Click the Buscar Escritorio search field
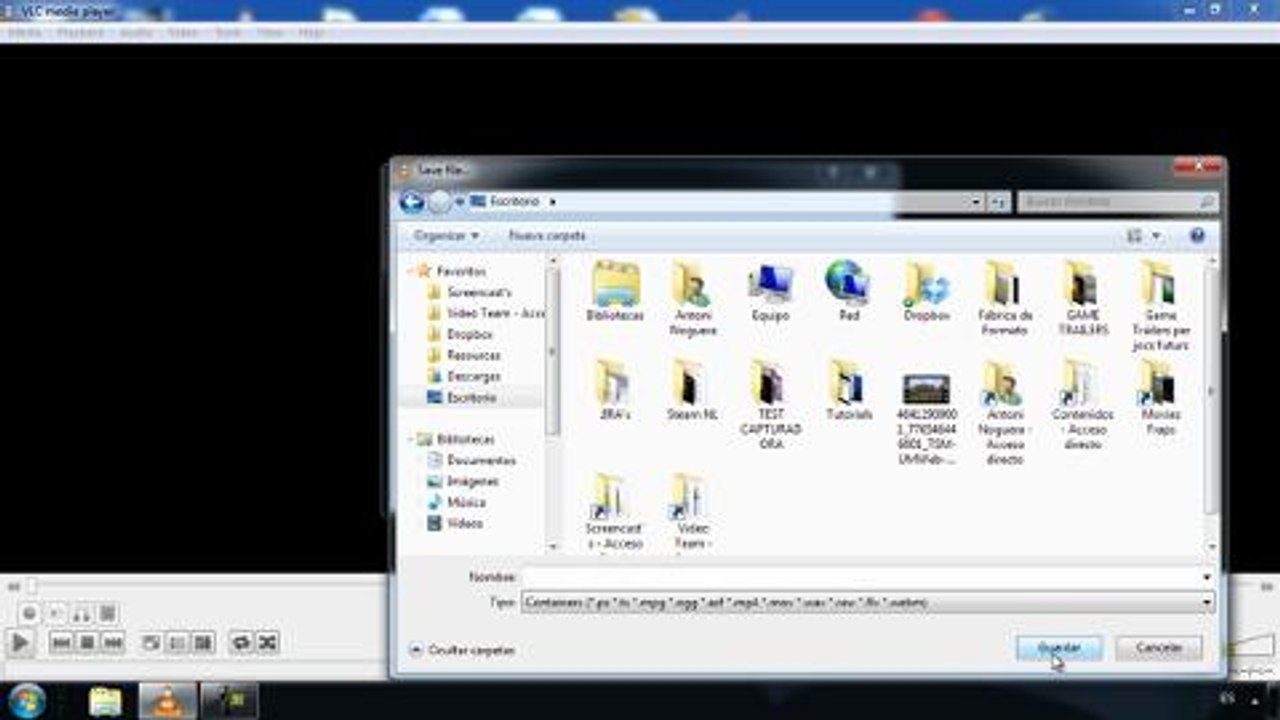The height and width of the screenshot is (720, 1280). click(1117, 202)
